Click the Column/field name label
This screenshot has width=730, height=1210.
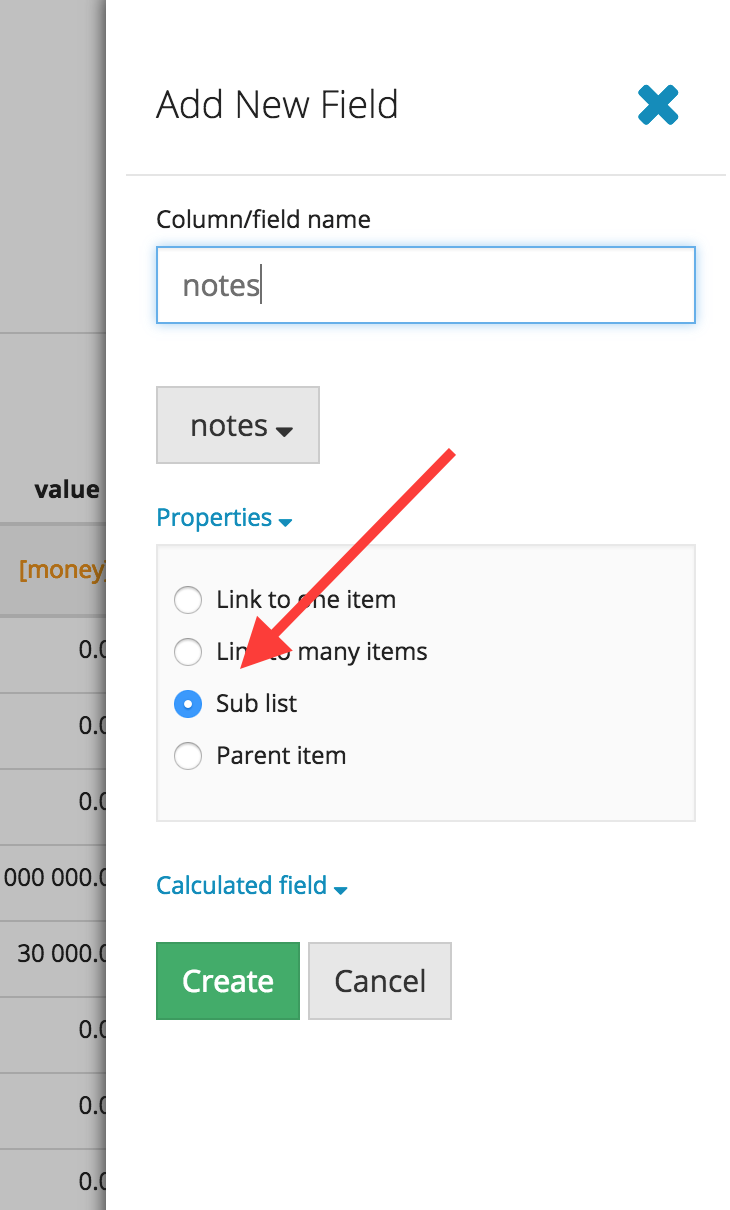(263, 219)
